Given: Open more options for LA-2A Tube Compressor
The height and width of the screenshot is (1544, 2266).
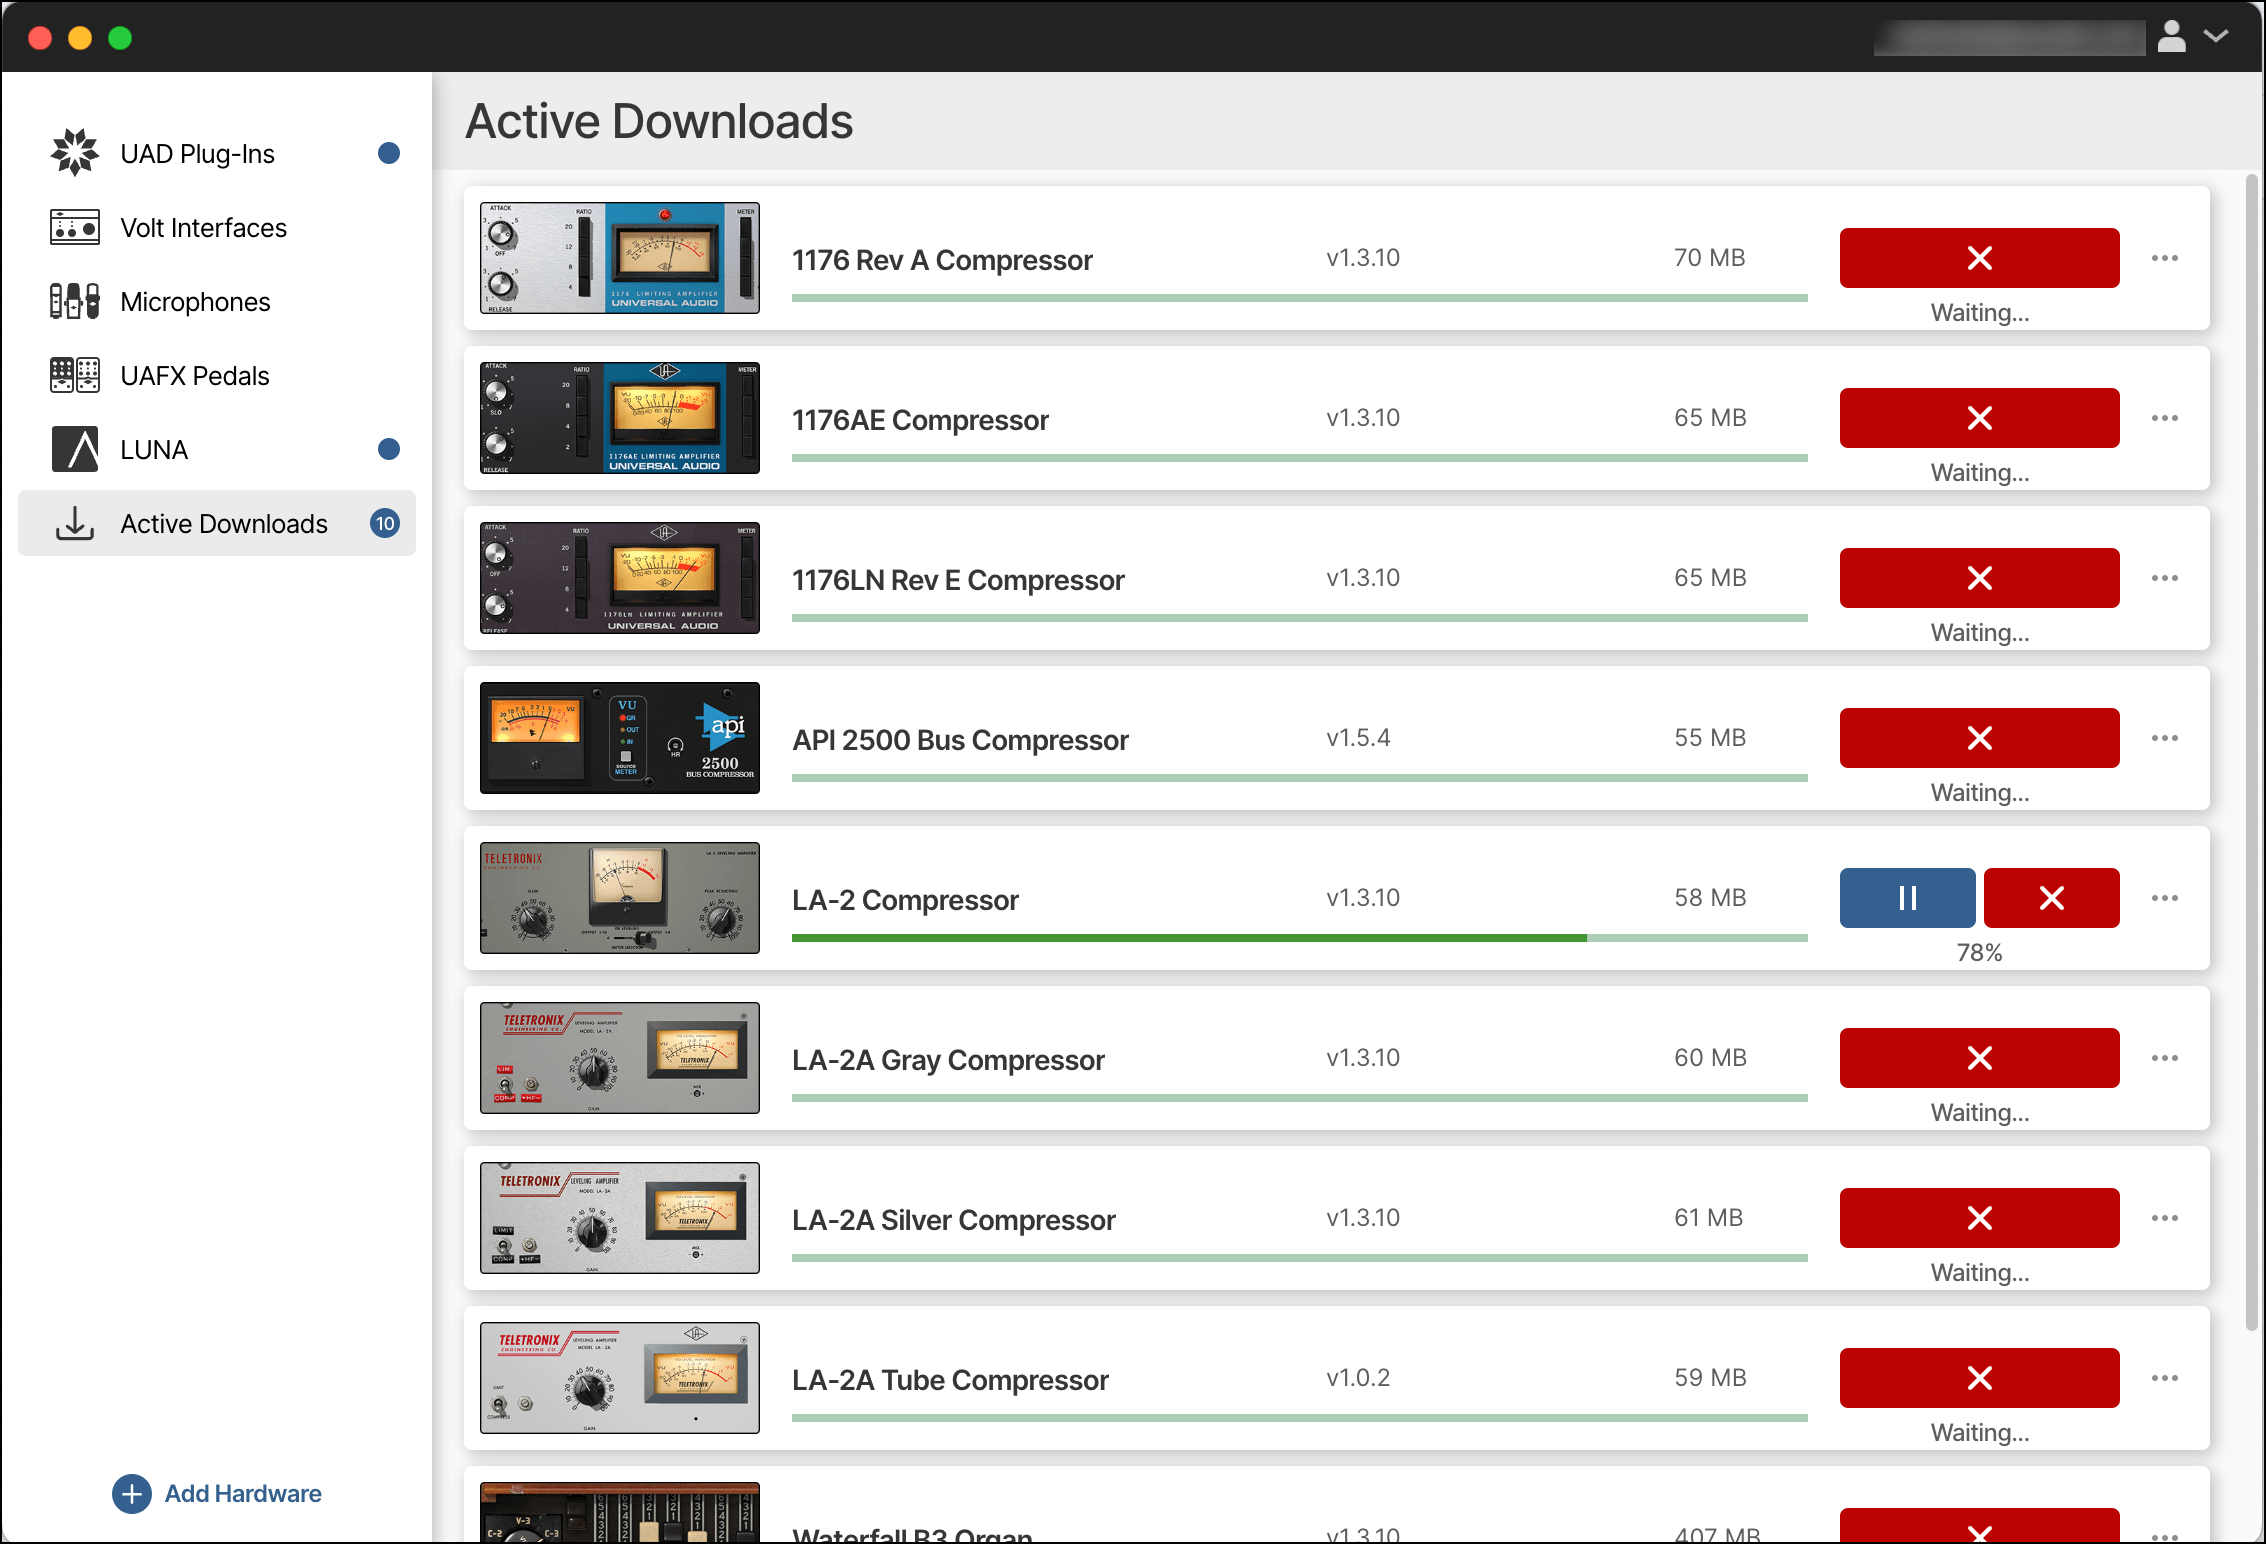Looking at the screenshot, I should [x=2165, y=1378].
